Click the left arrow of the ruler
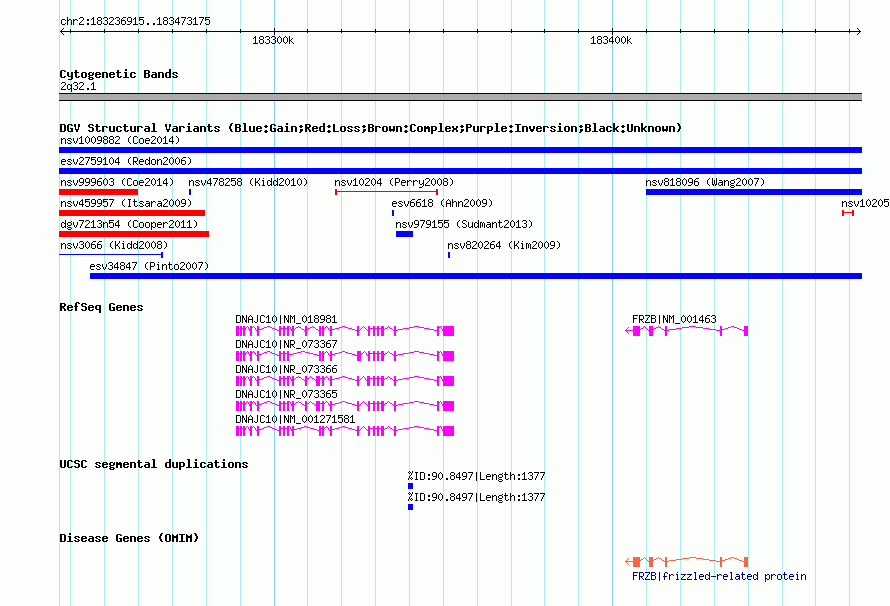 point(63,31)
